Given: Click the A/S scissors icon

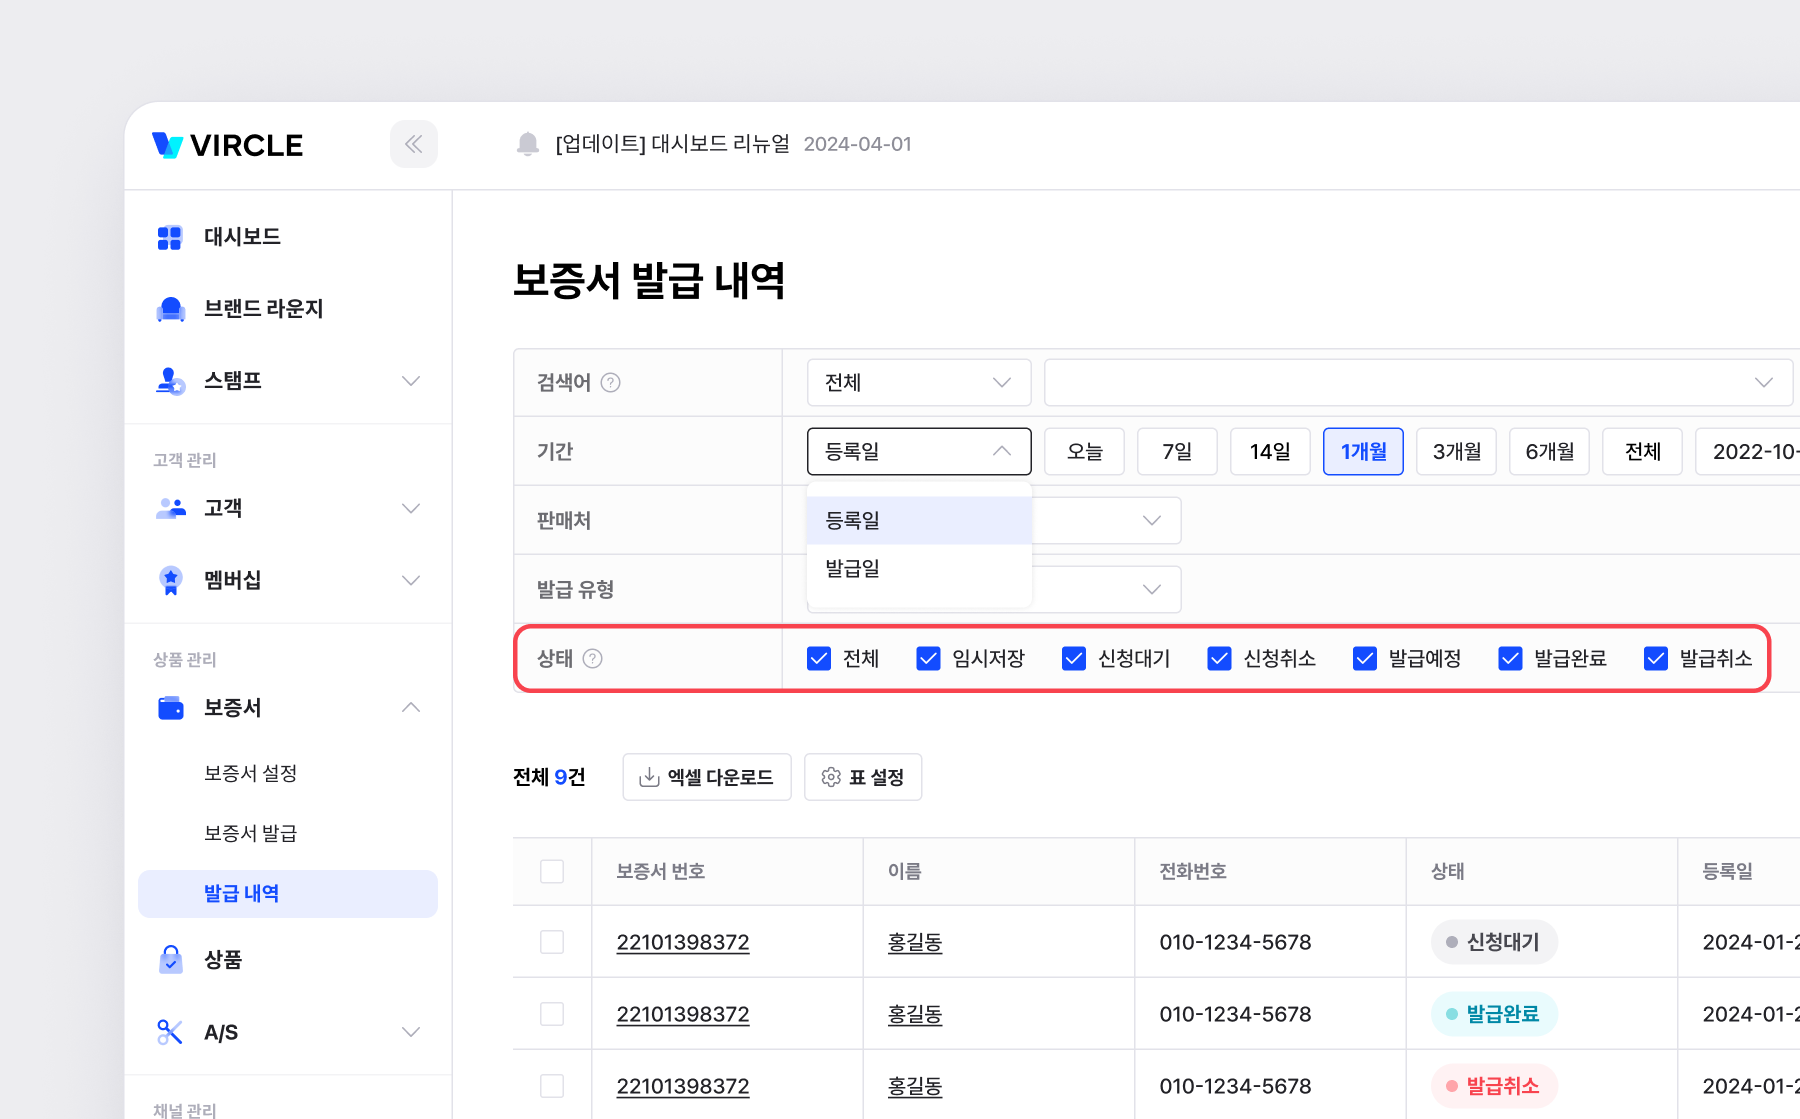Looking at the screenshot, I should [x=170, y=1032].
